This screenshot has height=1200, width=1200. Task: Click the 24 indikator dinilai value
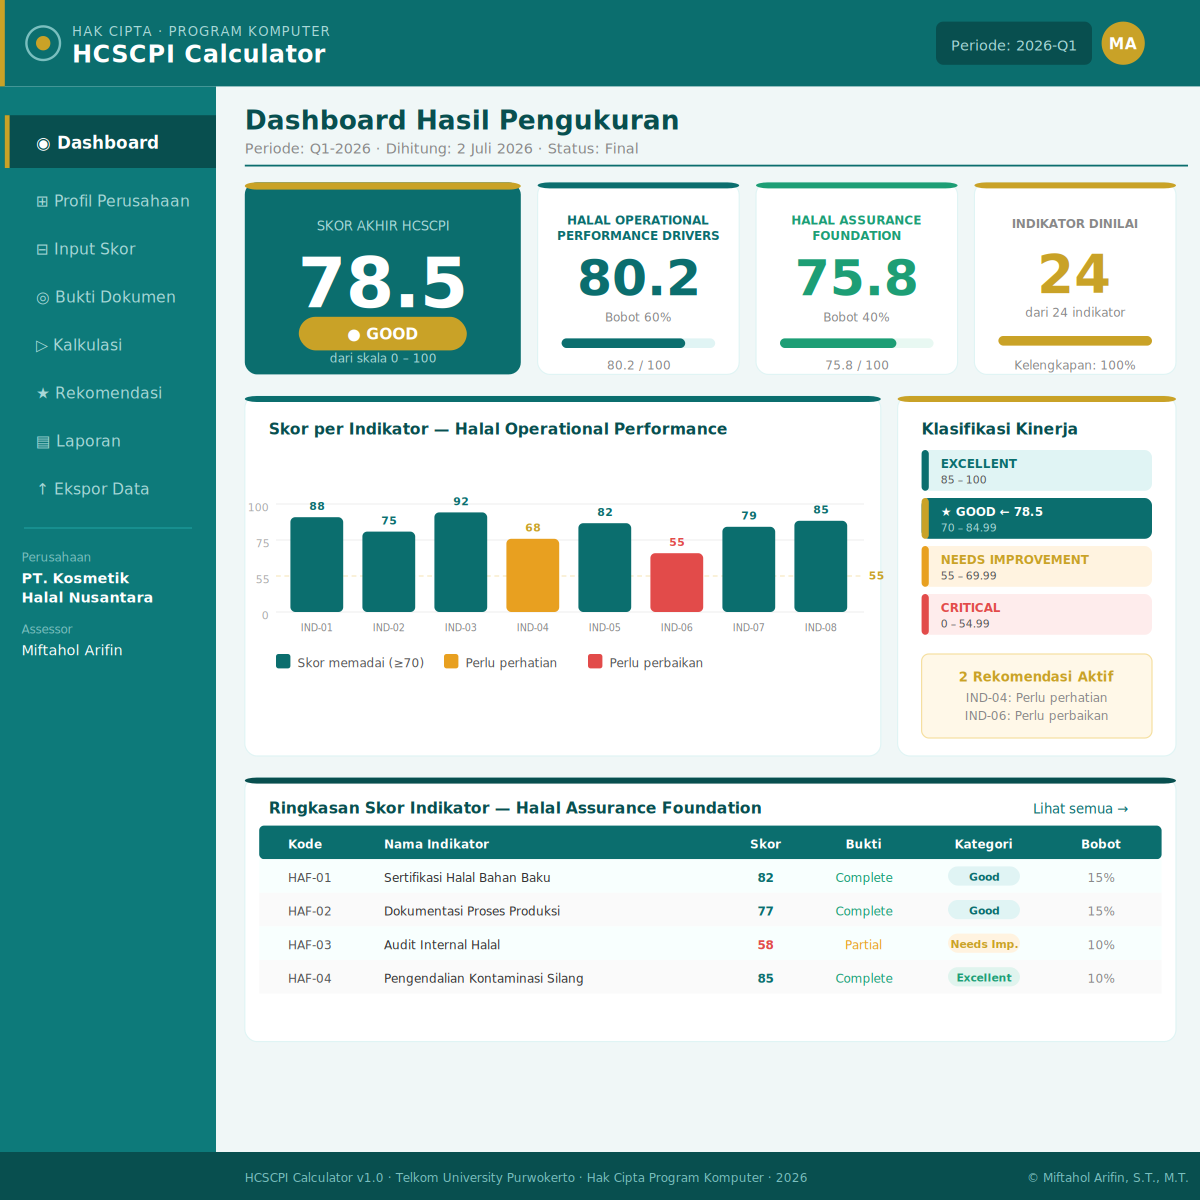[x=1075, y=274]
